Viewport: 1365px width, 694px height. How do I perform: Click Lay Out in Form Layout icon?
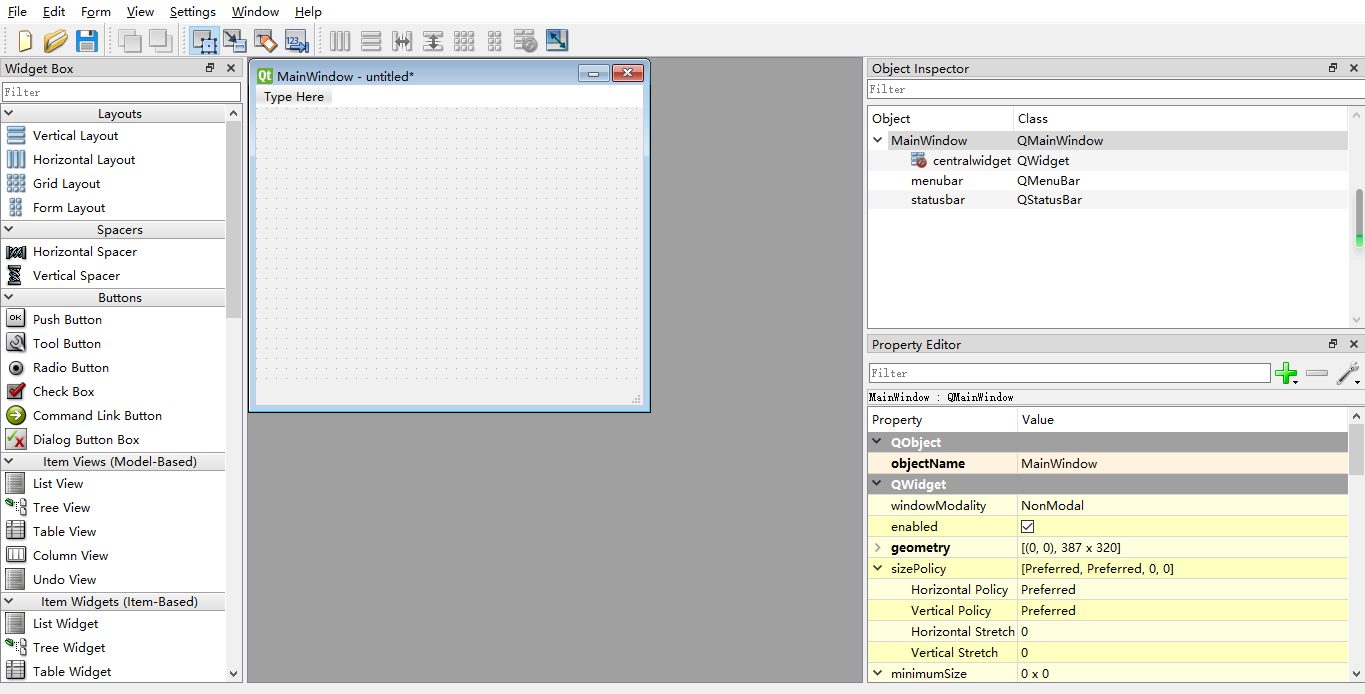pyautogui.click(x=495, y=41)
